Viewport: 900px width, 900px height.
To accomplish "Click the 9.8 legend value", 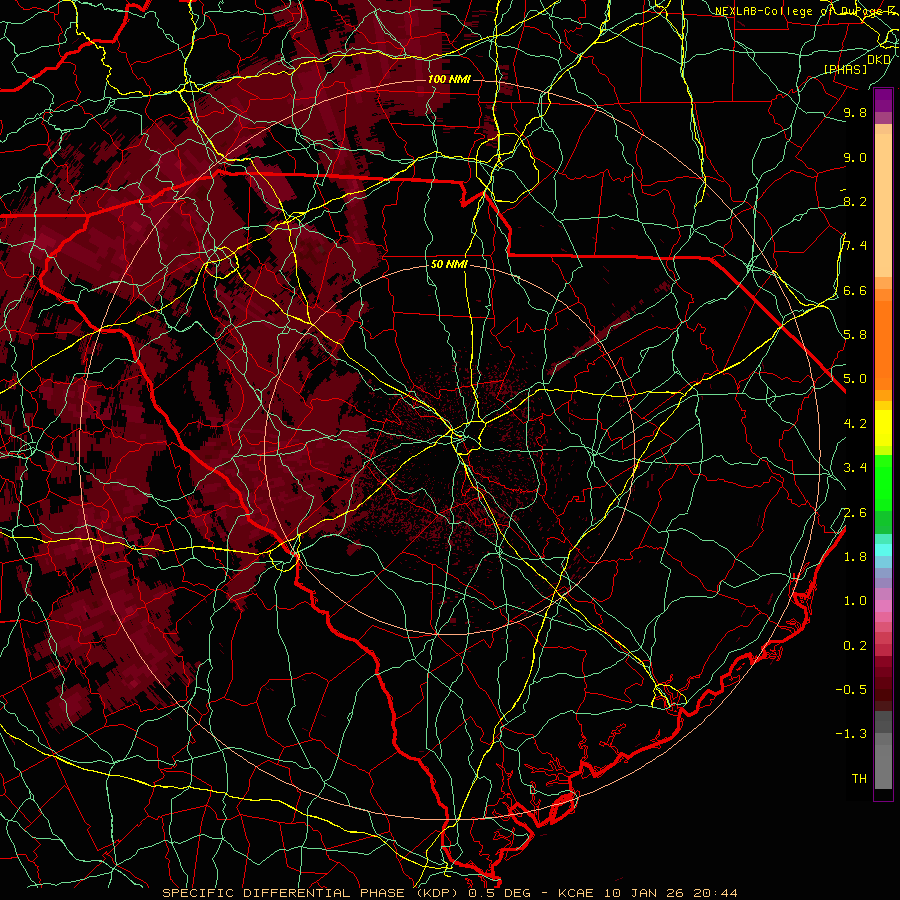I will click(855, 113).
